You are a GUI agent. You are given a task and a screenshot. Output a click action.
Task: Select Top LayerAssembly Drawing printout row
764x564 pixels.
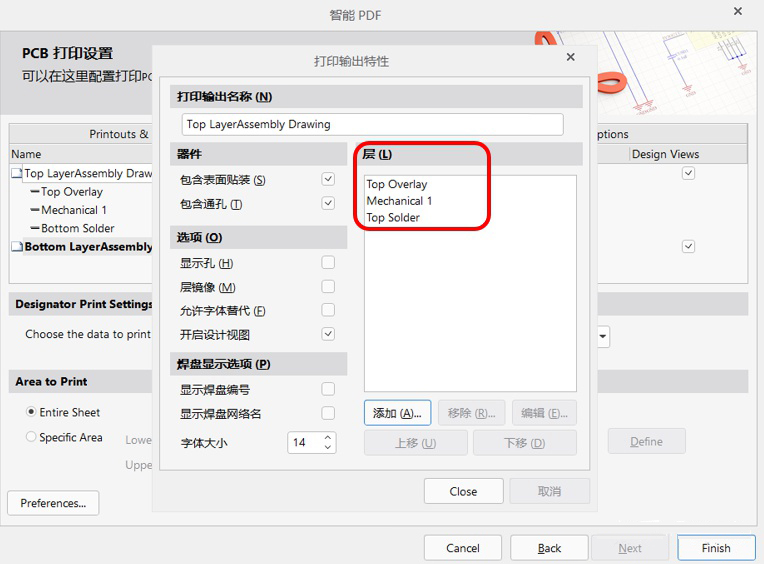(88, 173)
